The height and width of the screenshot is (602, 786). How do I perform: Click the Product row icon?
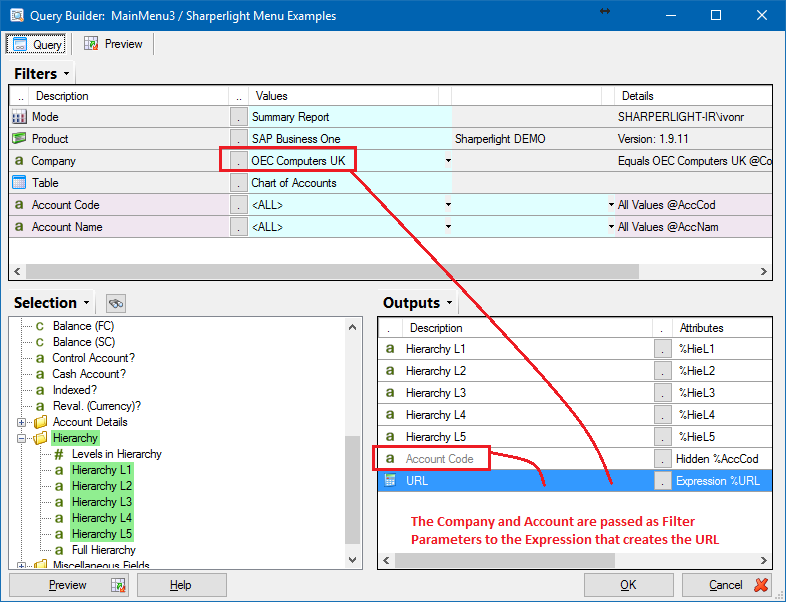point(19,138)
